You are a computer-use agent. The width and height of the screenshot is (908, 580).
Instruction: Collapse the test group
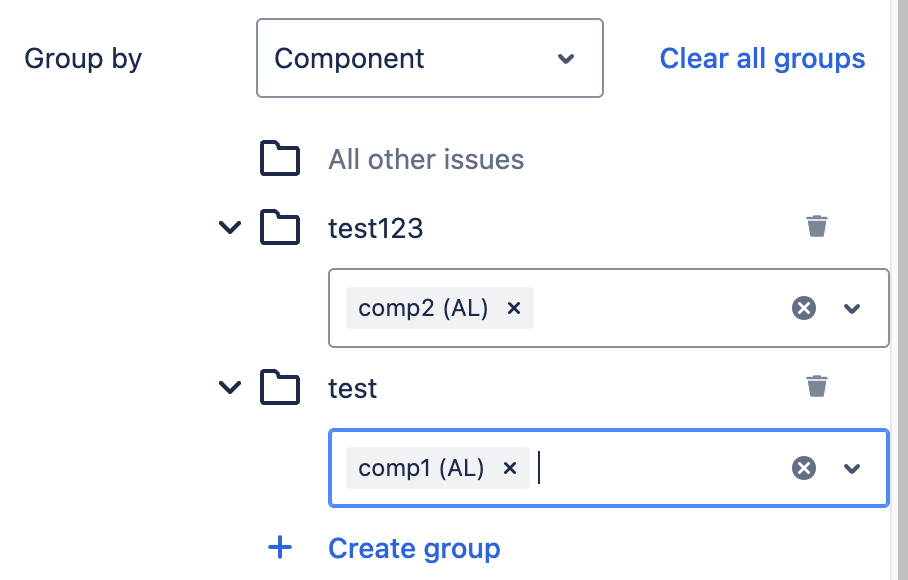[x=230, y=387]
